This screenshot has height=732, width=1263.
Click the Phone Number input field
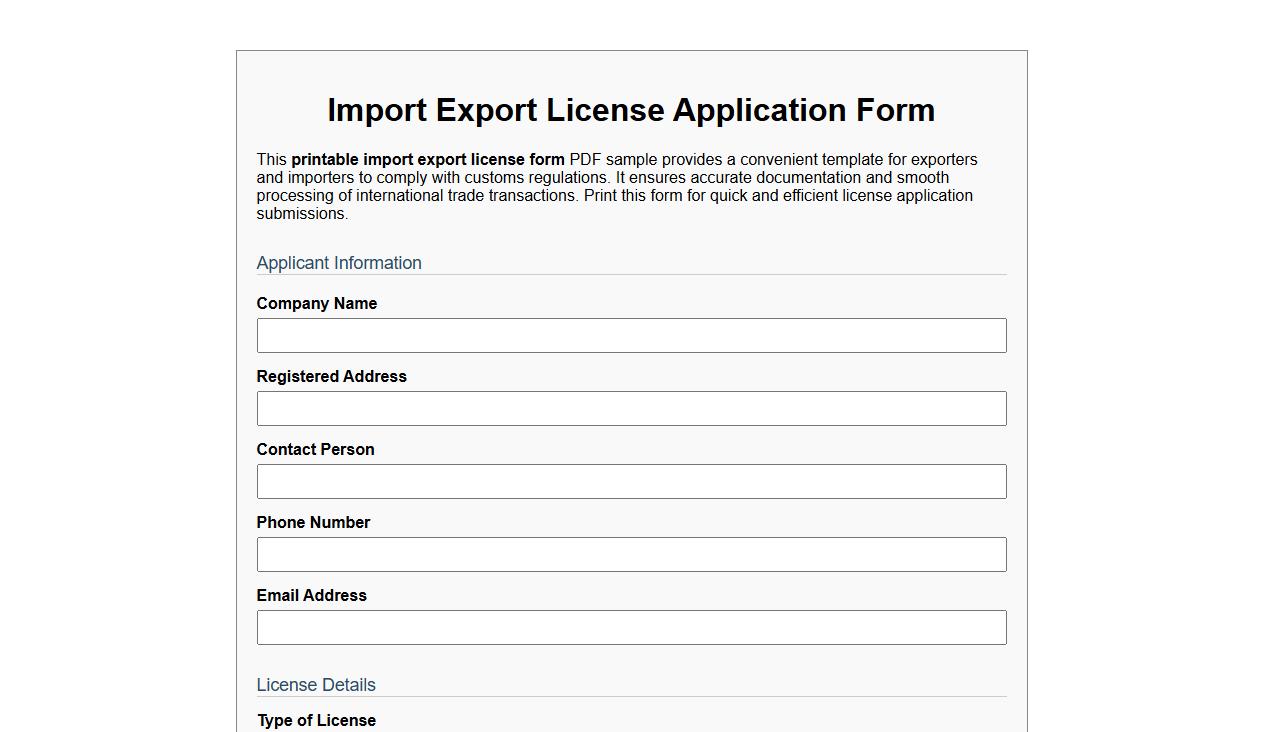point(631,554)
